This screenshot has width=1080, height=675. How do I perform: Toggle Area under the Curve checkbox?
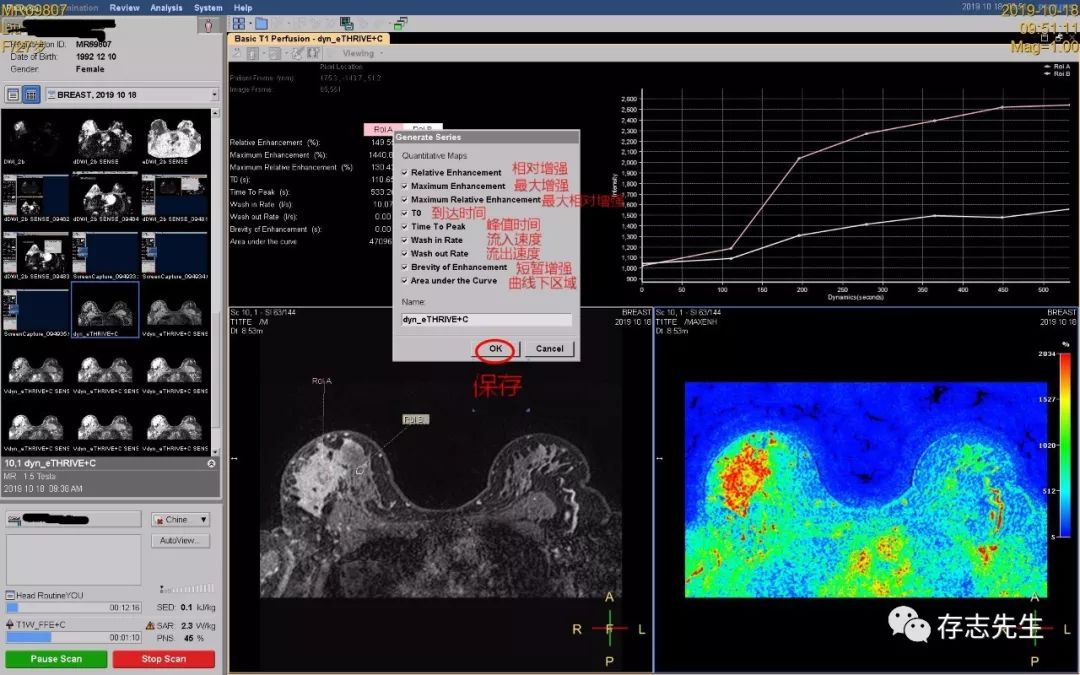coord(404,281)
